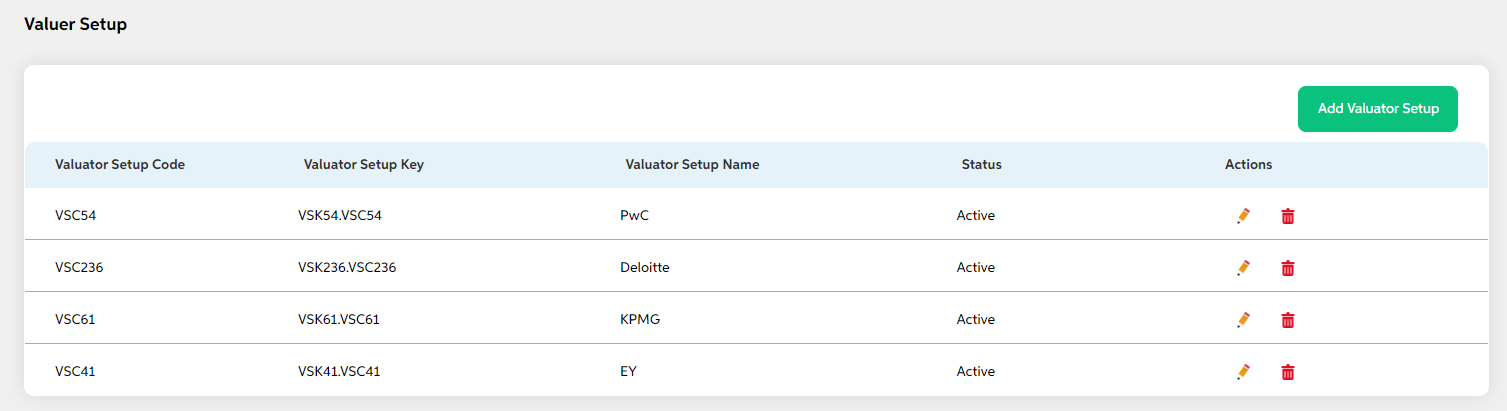Select the Valuator Setup Code column header
Viewport: 1507px width, 411px height.
click(120, 164)
